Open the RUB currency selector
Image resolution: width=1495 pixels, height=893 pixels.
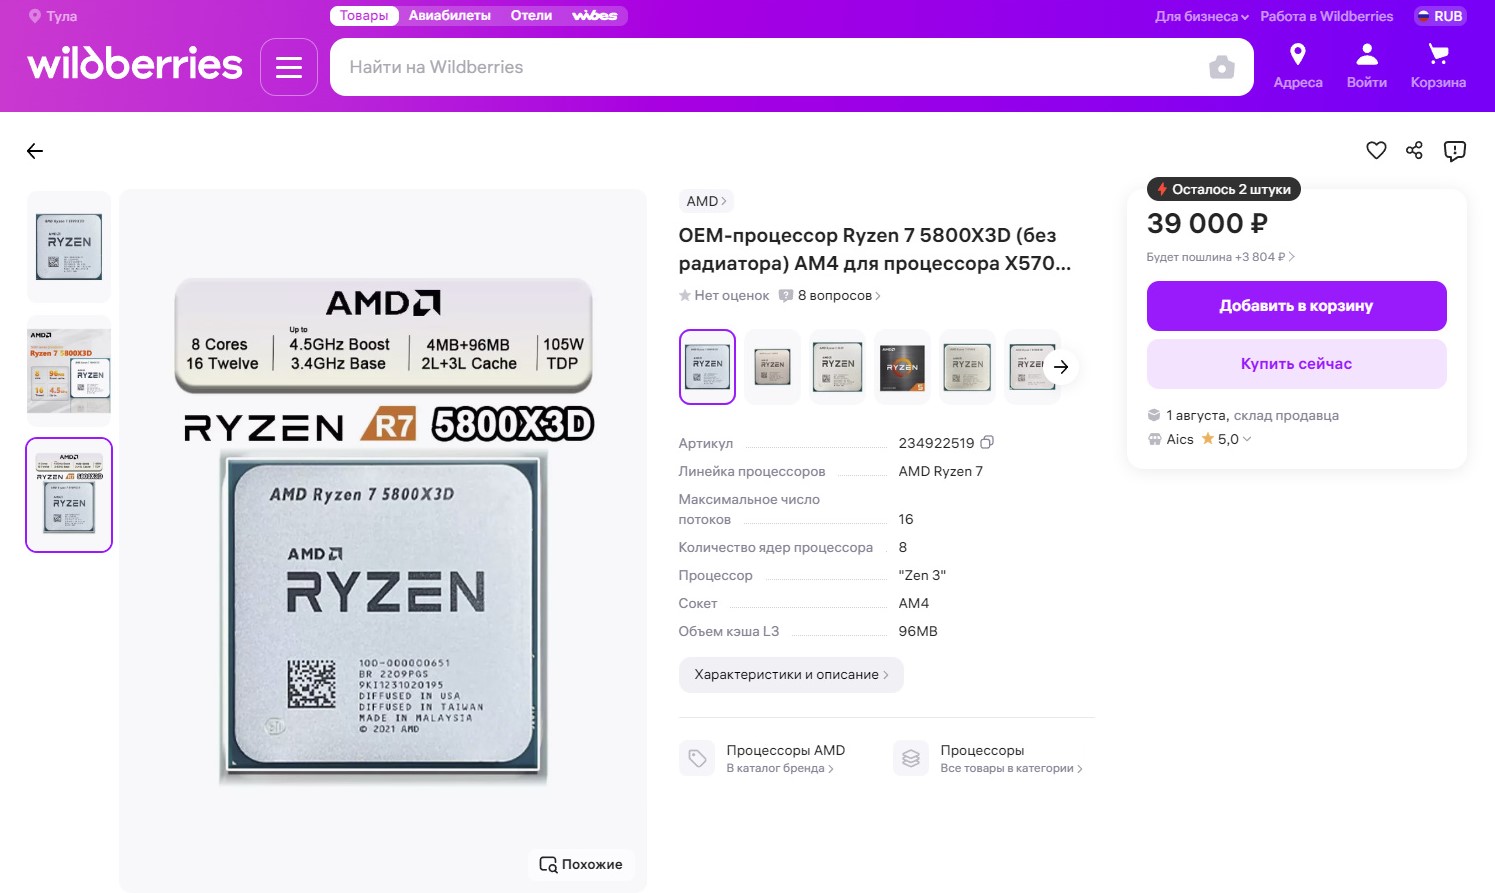(1440, 16)
